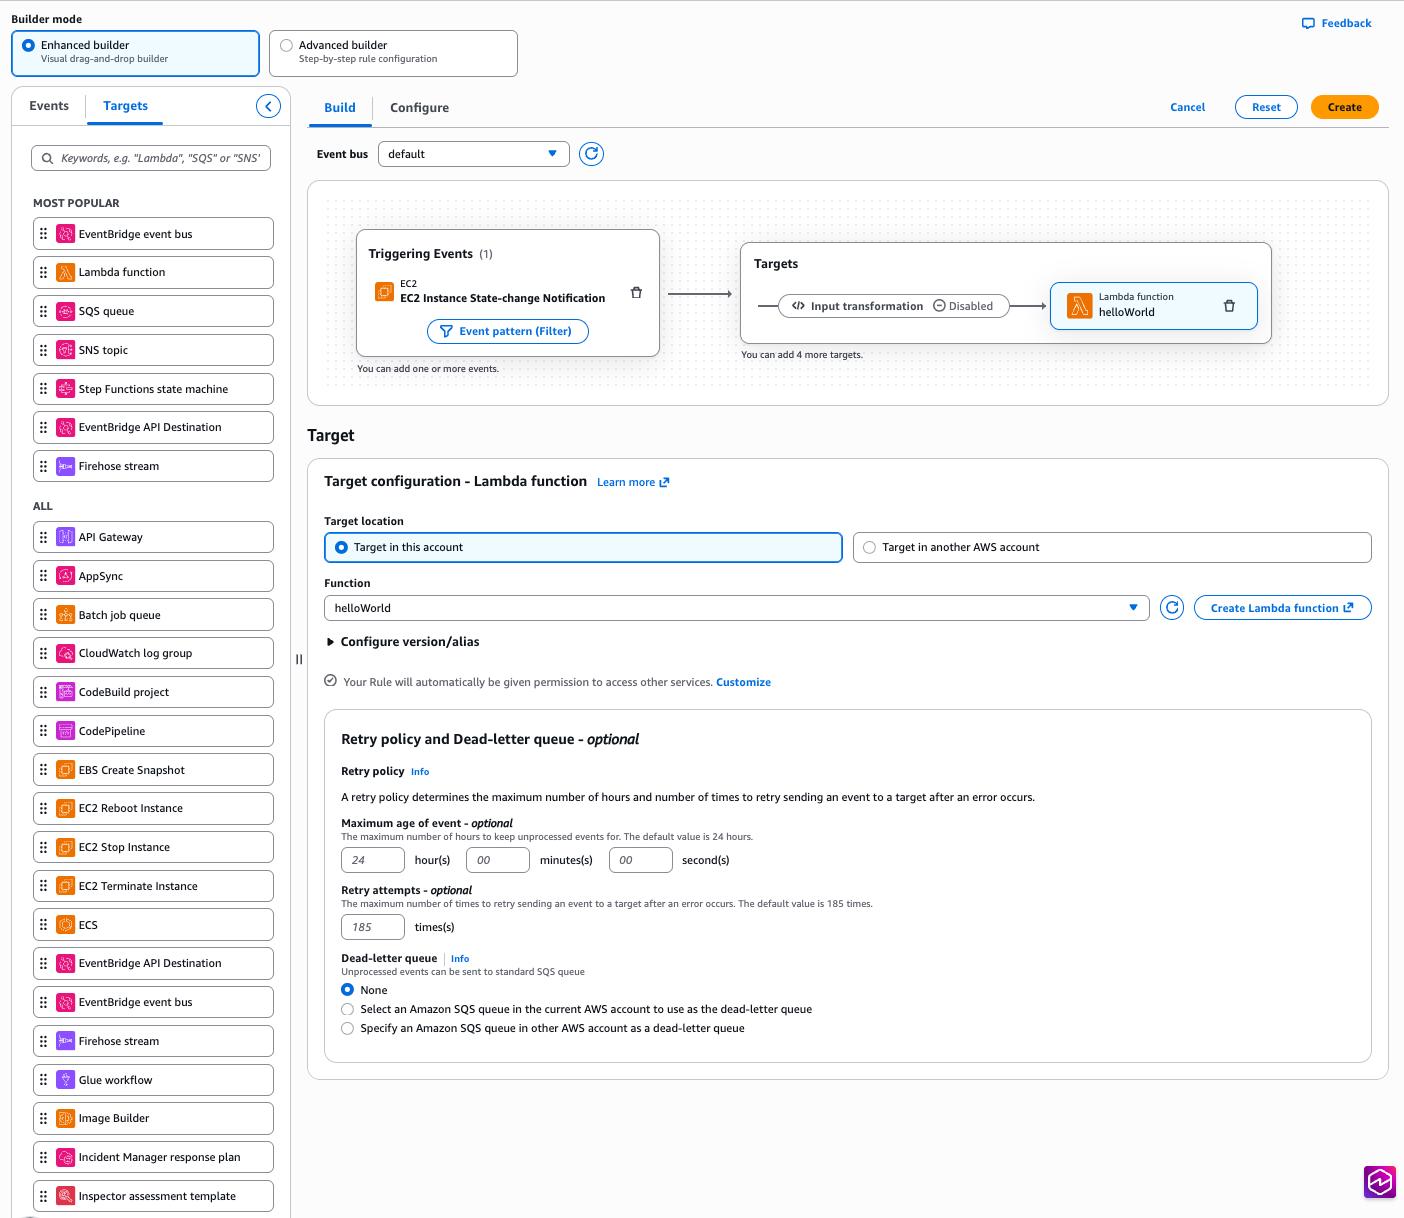Click the Reset button
This screenshot has height=1218, width=1404.
click(1266, 107)
